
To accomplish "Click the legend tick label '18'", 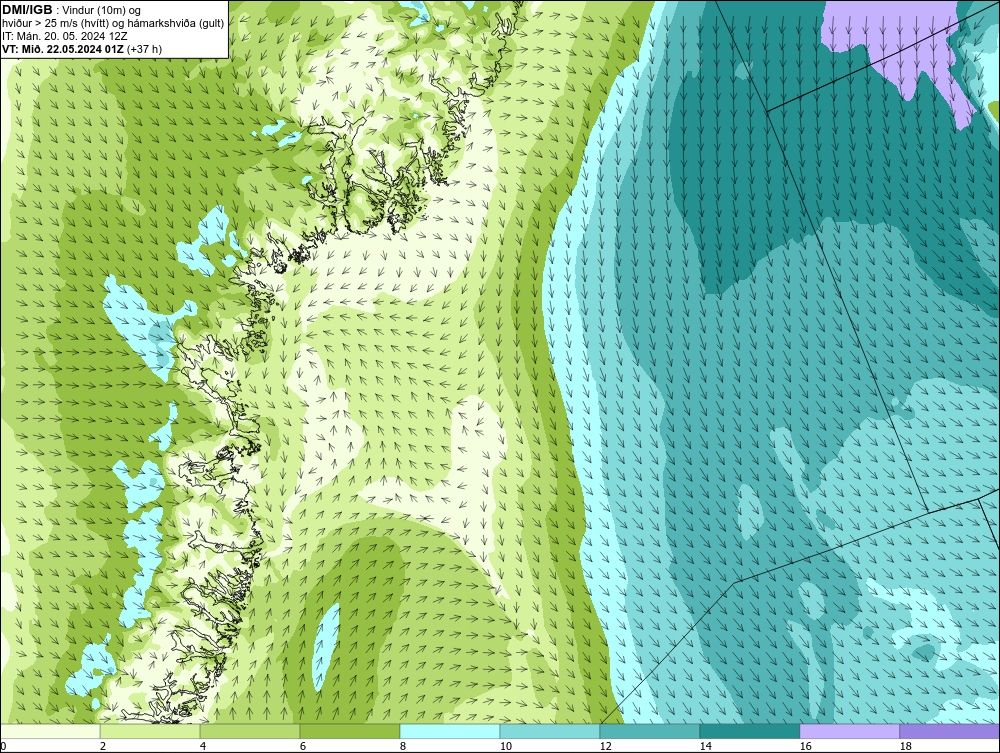I will 906,746.
